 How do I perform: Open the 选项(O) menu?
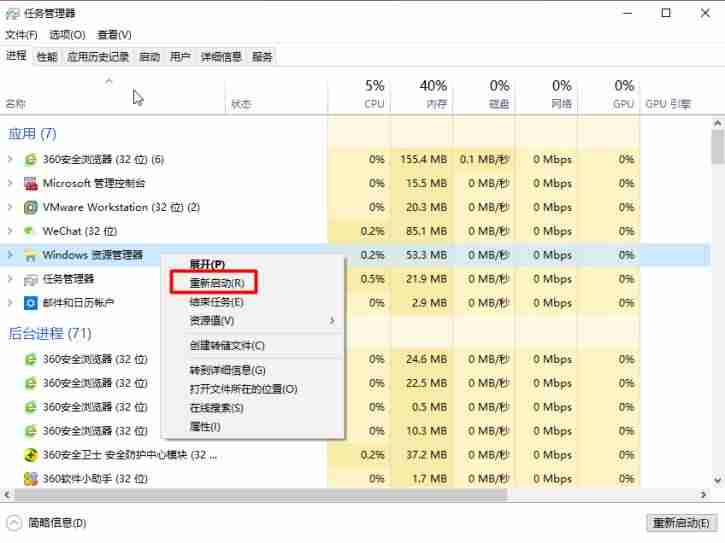[x=68, y=35]
